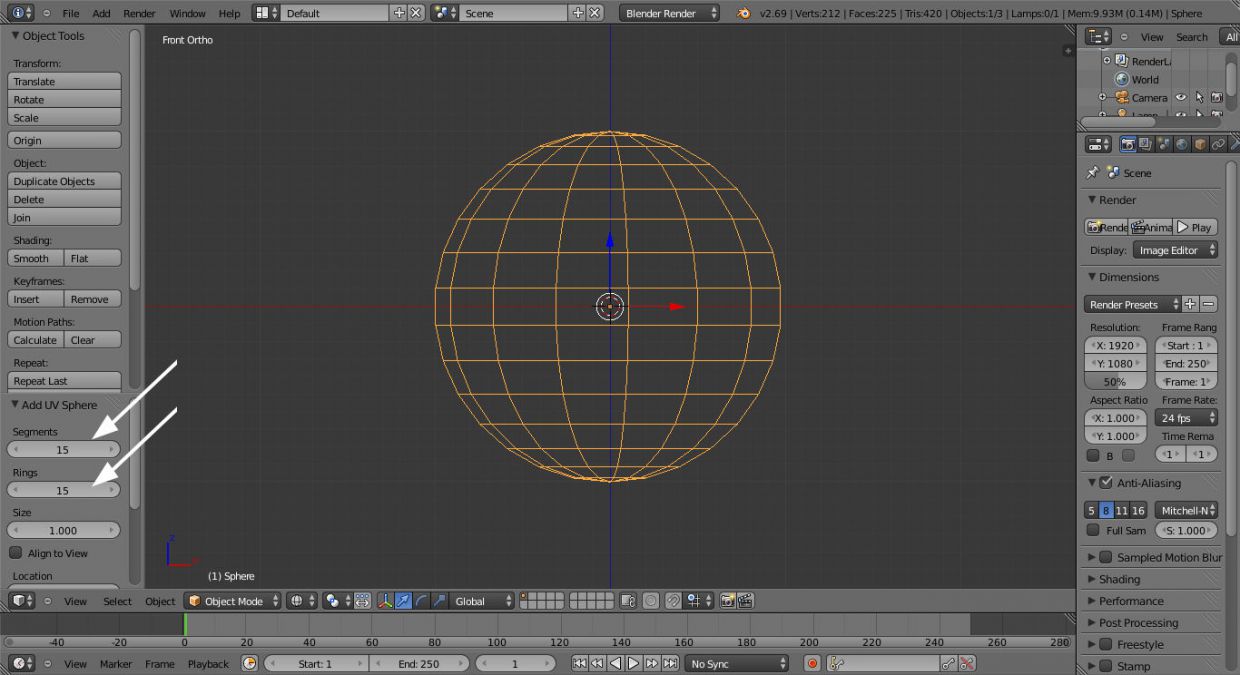Enable the Stamp checkbox
Viewport: 1240px width, 675px height.
tap(1106, 666)
